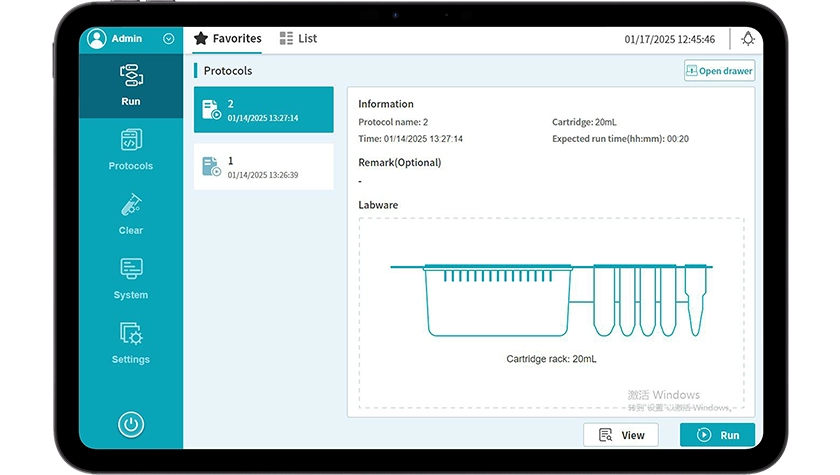Switch to the Favorites tab

click(228, 39)
